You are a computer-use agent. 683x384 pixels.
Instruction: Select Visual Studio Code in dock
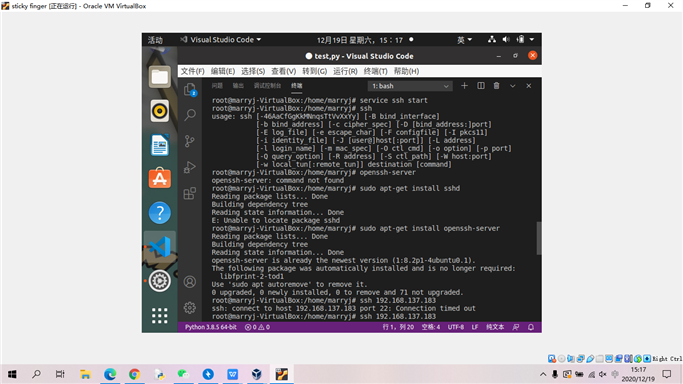pyautogui.click(x=160, y=247)
